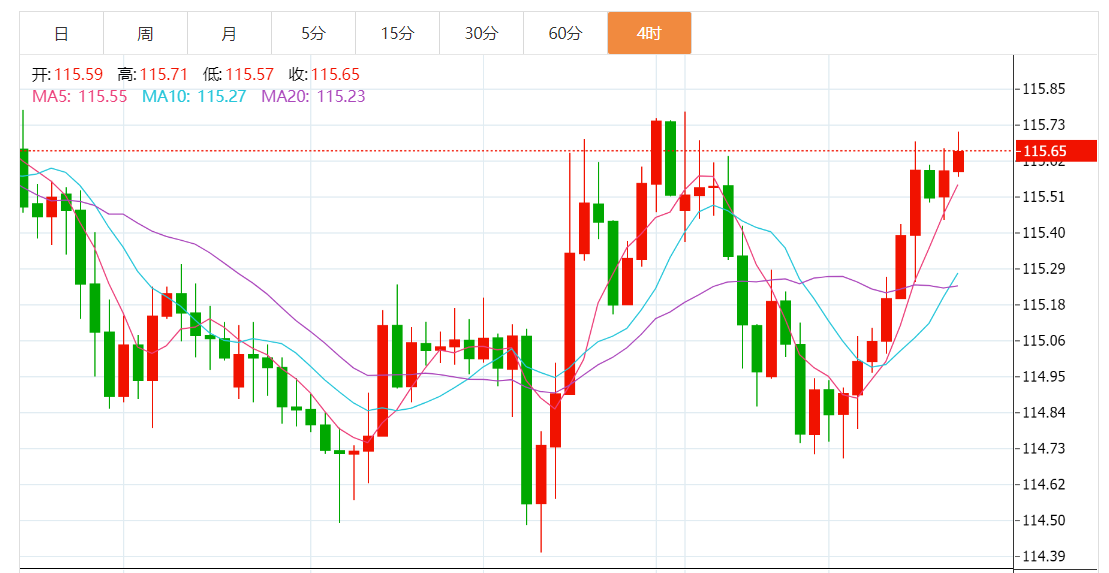The width and height of the screenshot is (1109, 573).
Task: Click the red 115.65 current price tag
Action: coord(1056,151)
